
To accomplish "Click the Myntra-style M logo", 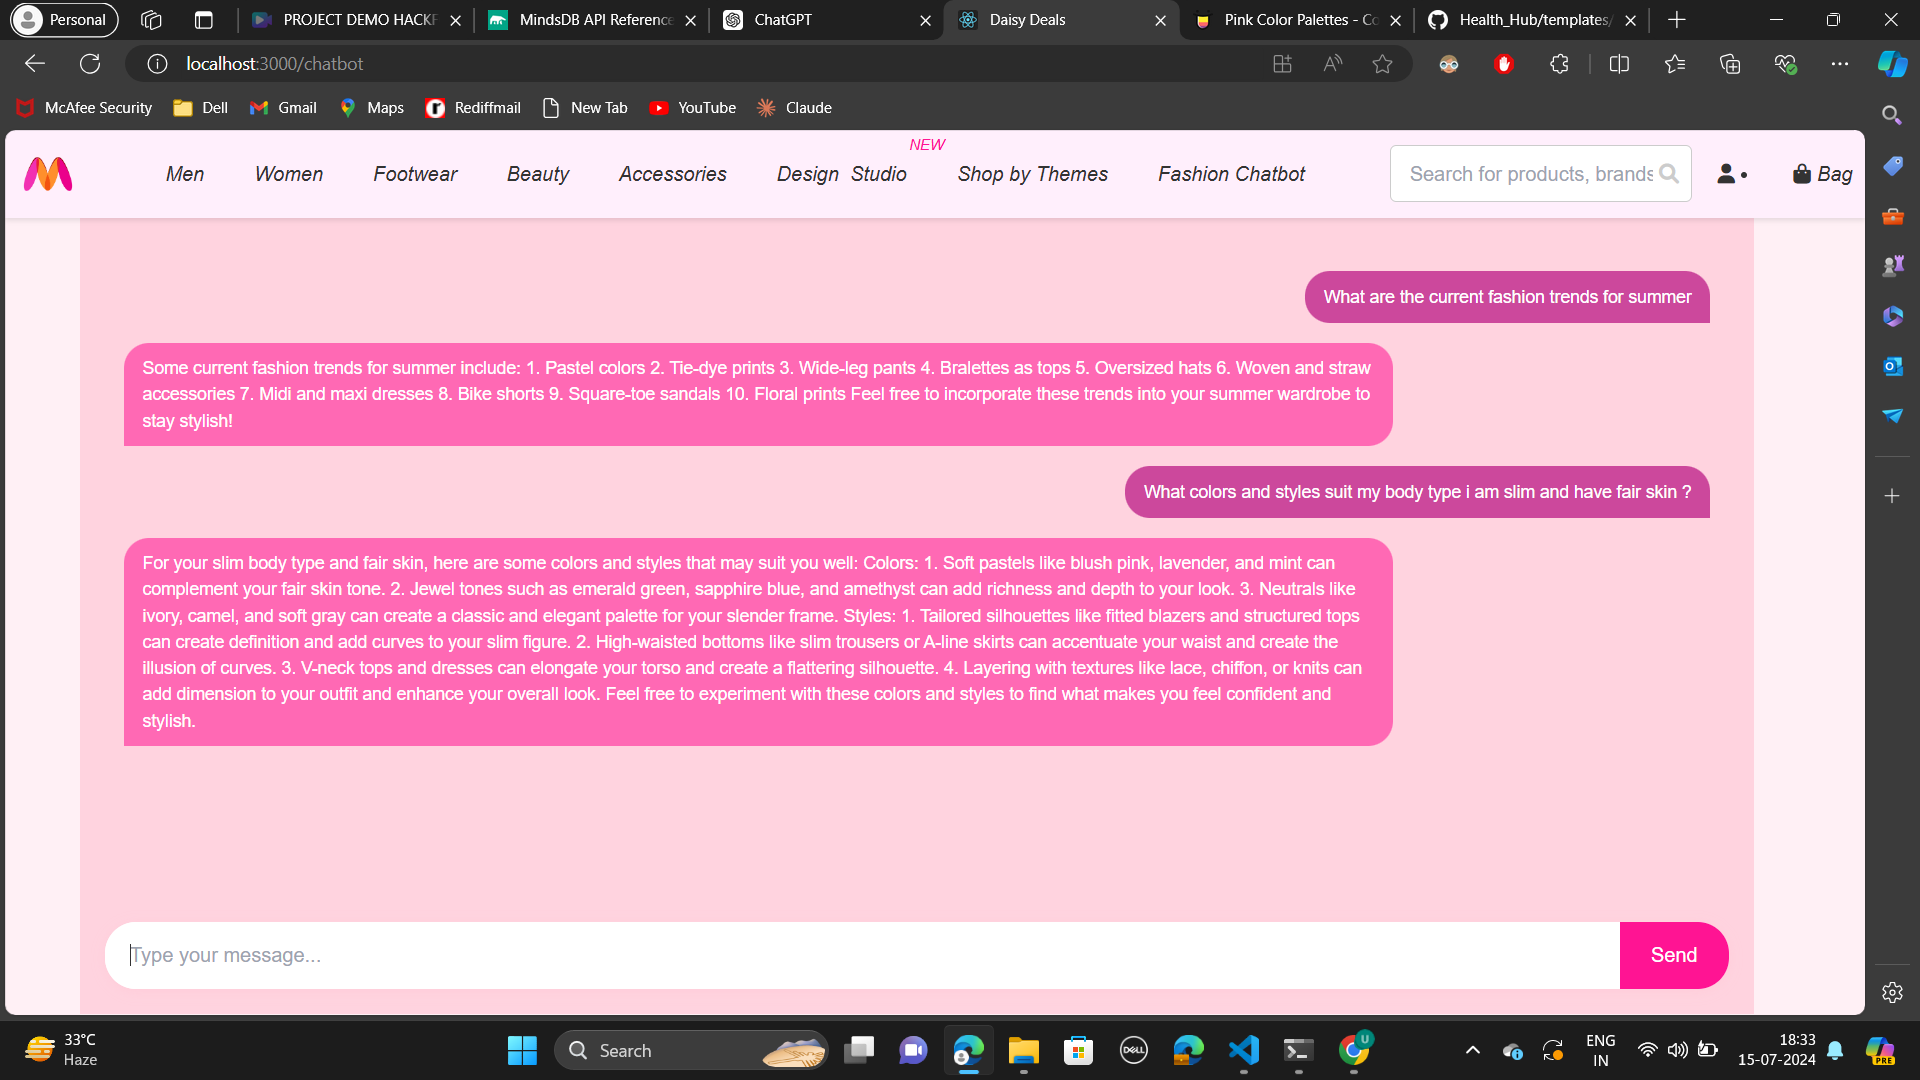I will pos(48,174).
